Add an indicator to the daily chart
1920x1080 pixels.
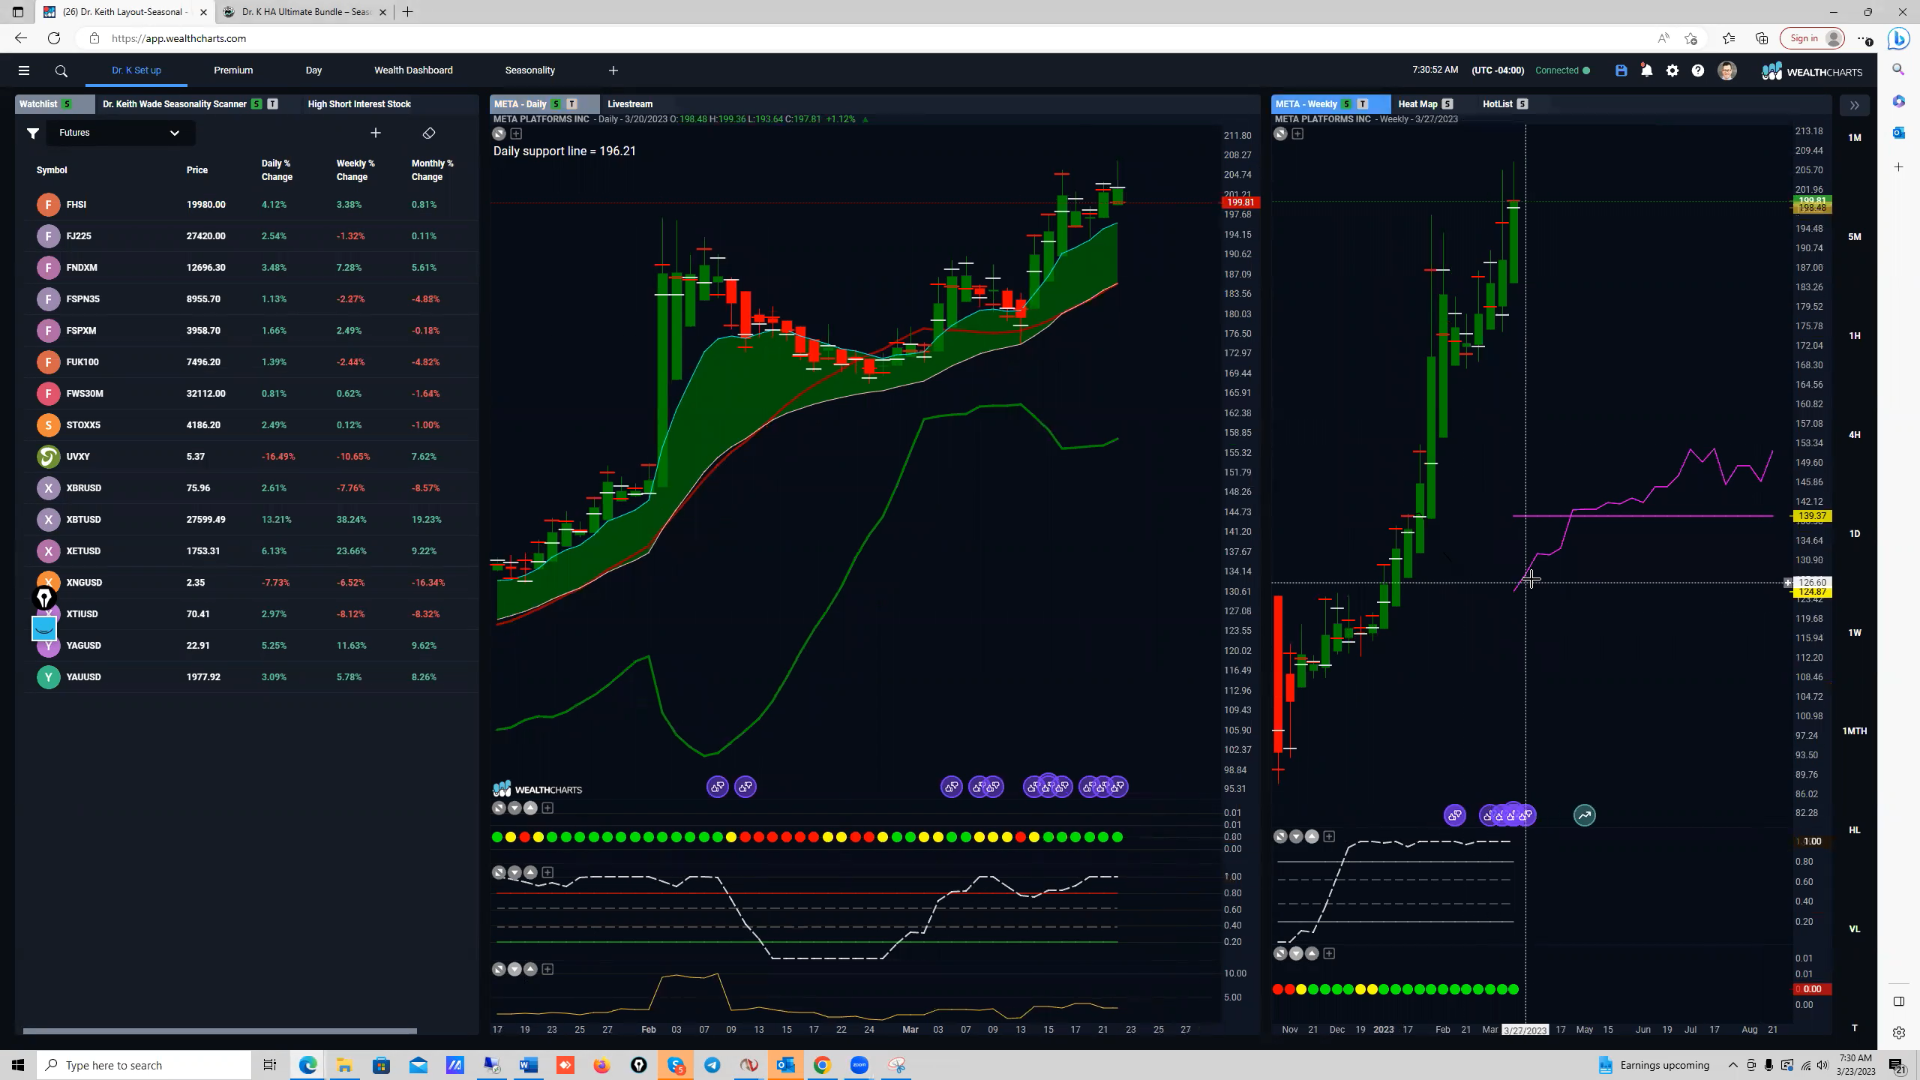[x=516, y=134]
